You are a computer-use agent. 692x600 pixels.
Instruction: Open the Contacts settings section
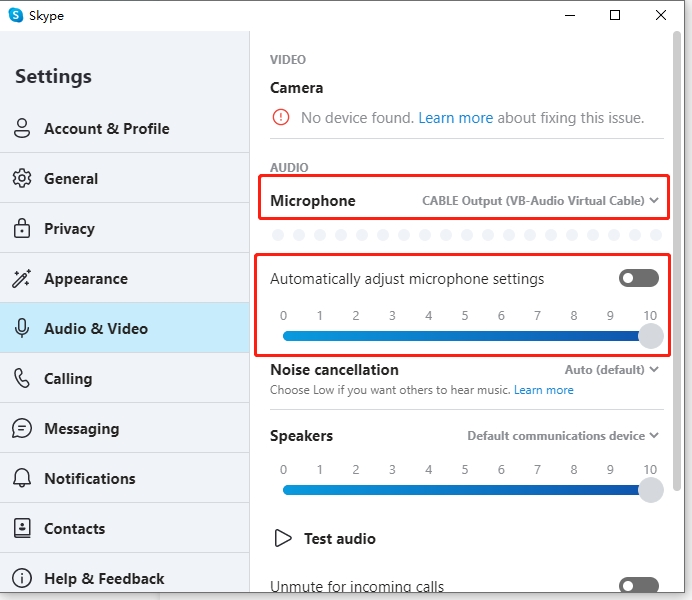tap(74, 529)
